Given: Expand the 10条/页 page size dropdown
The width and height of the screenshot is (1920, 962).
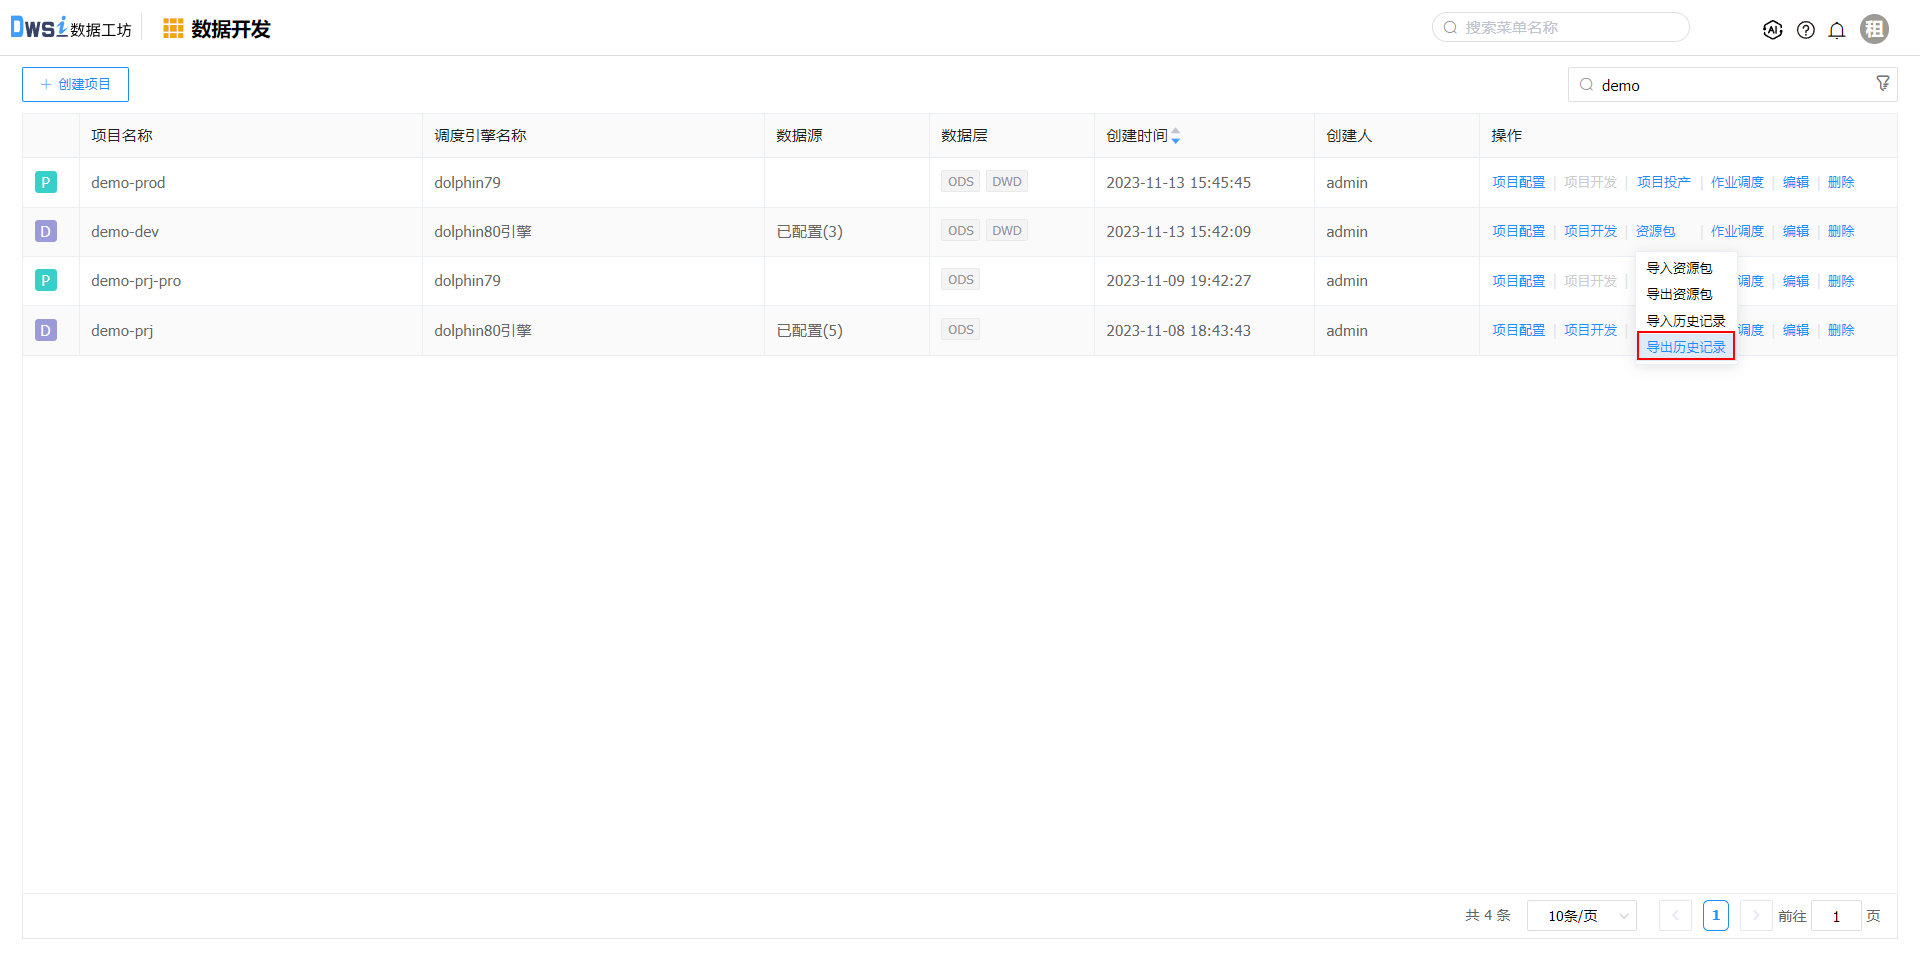Looking at the screenshot, I should click(x=1581, y=916).
